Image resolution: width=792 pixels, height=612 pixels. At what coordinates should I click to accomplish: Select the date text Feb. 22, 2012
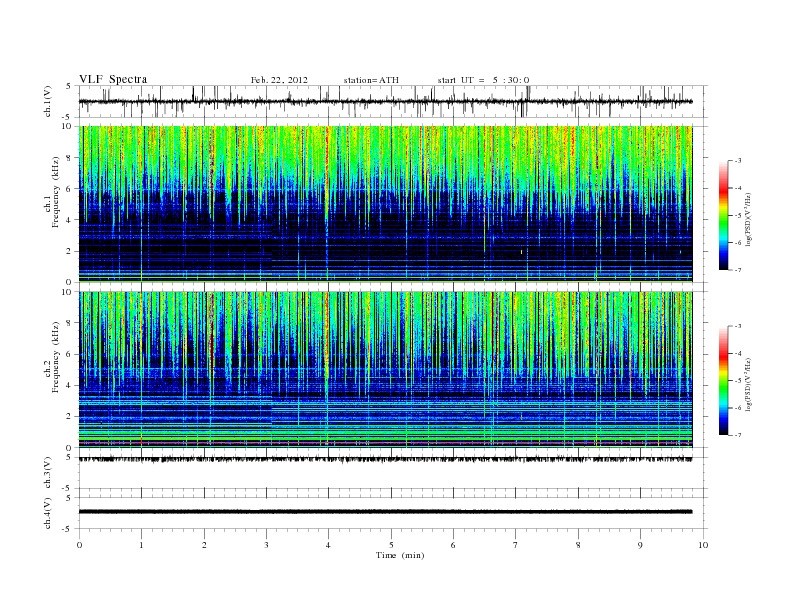tap(279, 80)
